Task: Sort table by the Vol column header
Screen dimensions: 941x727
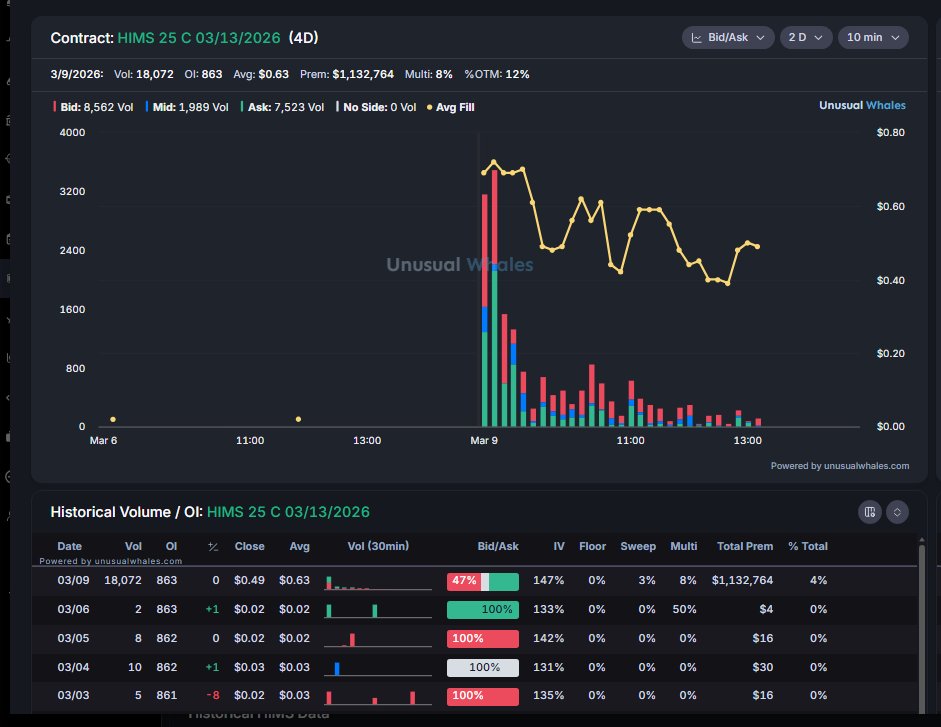Action: 133,546
